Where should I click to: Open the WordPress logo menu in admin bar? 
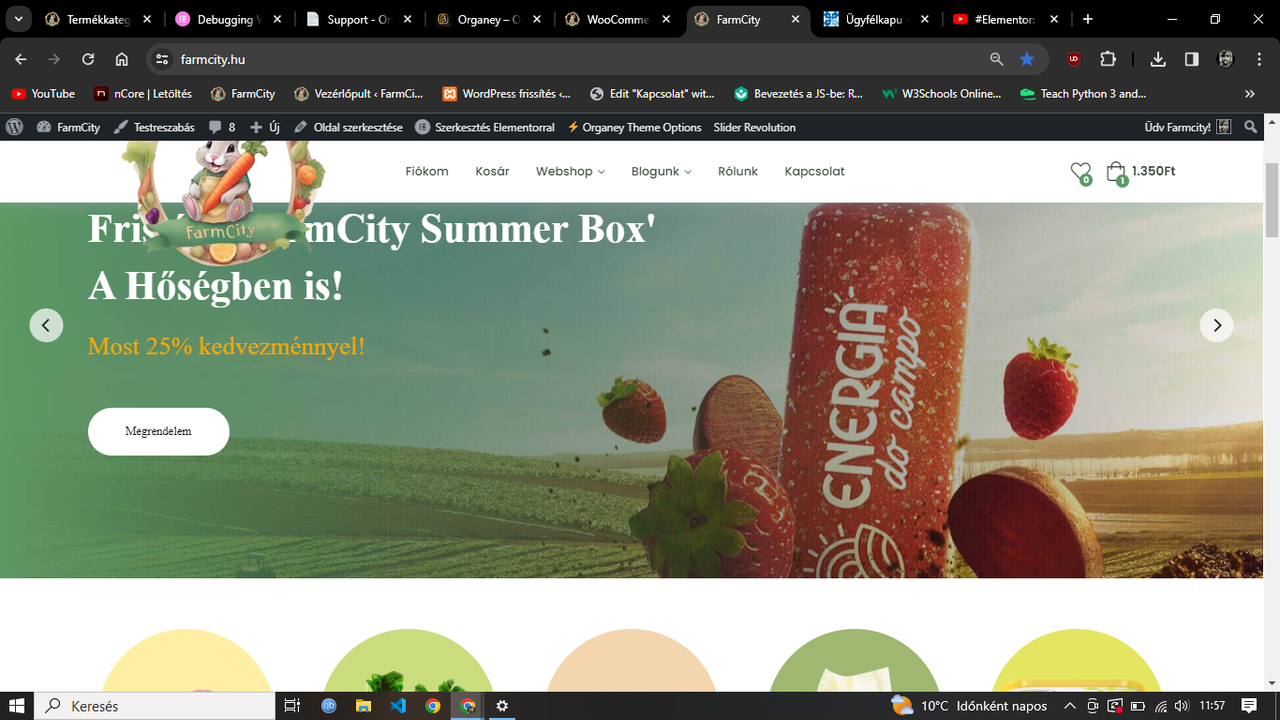pos(14,127)
